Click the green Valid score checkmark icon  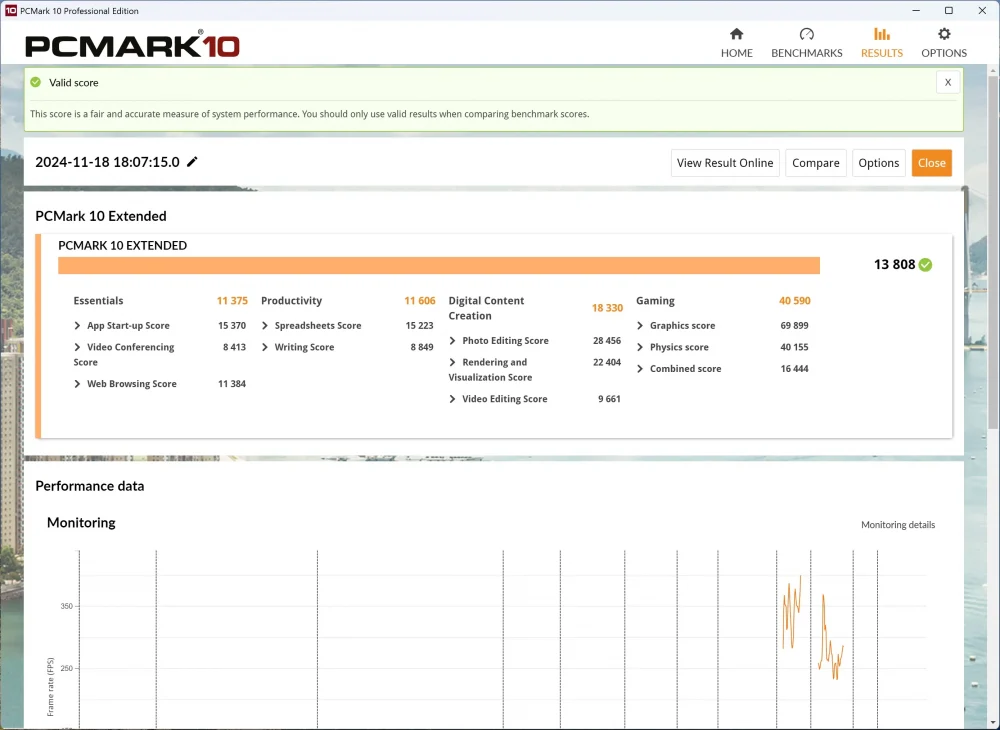coord(36,82)
